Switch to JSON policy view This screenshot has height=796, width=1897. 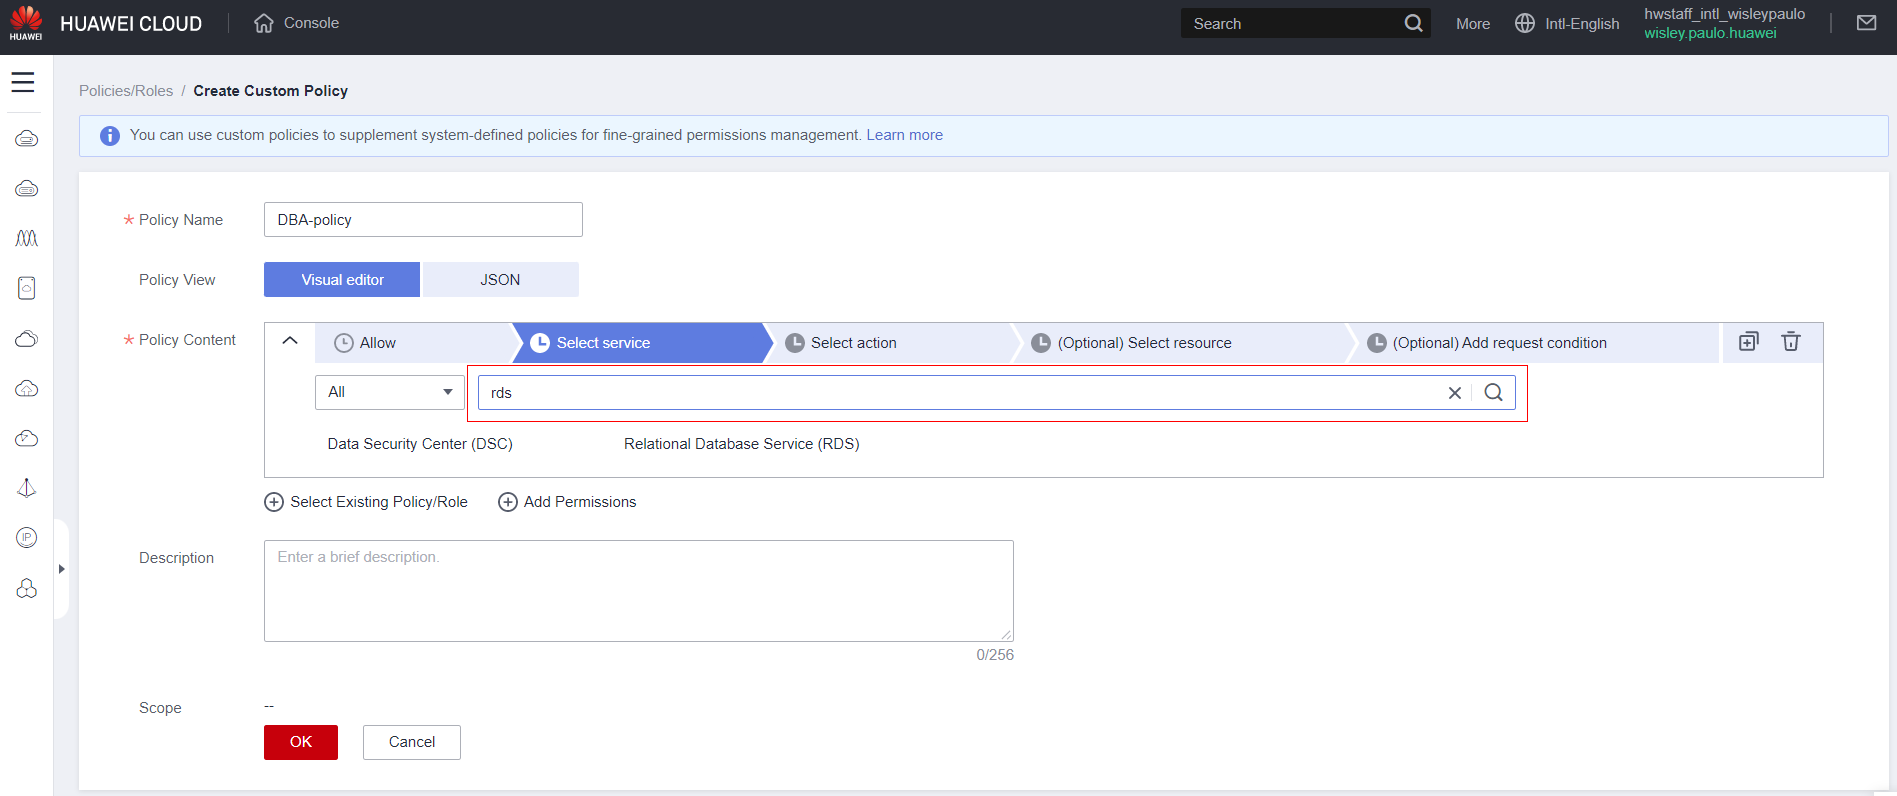[500, 280]
